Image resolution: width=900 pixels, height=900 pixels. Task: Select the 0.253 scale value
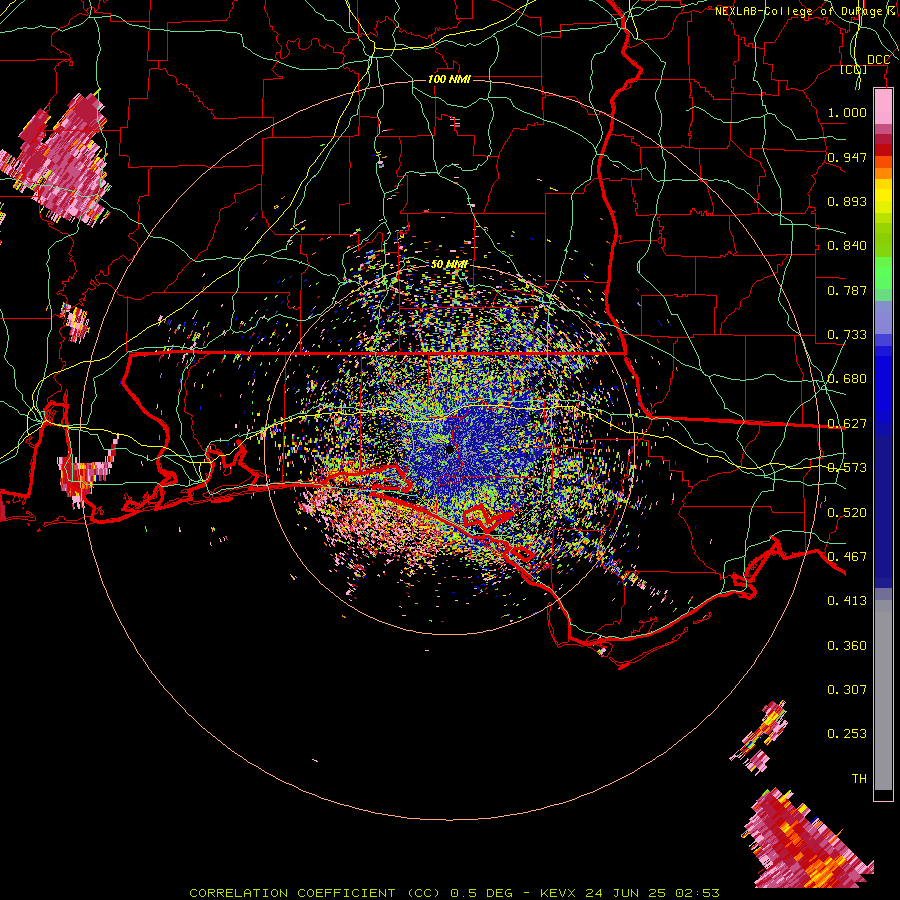click(847, 734)
